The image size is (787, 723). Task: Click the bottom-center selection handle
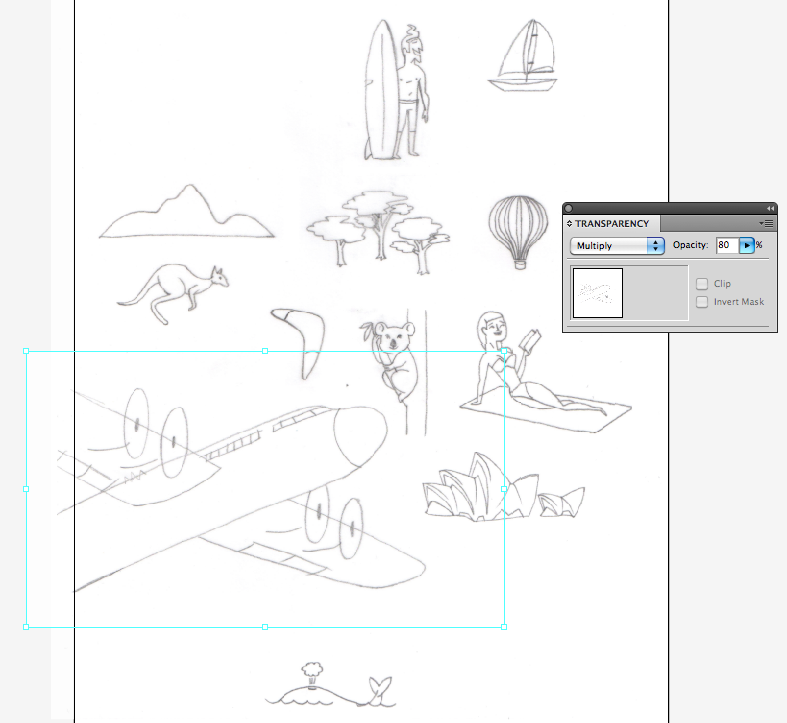coord(265,627)
